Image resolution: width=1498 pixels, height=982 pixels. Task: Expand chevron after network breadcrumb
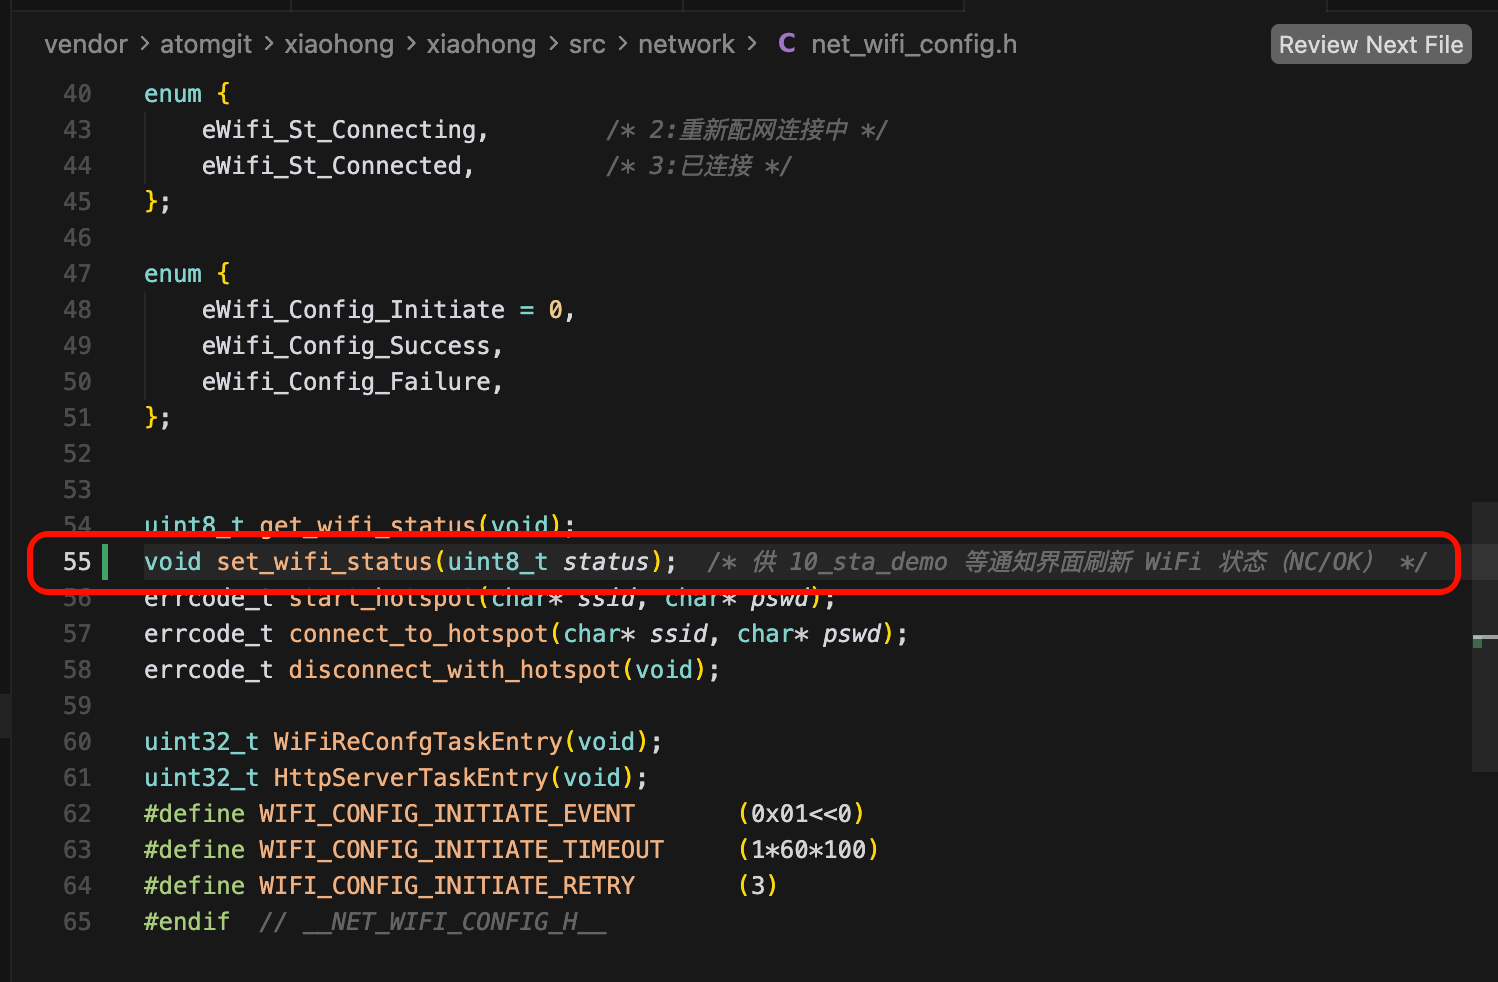point(752,44)
